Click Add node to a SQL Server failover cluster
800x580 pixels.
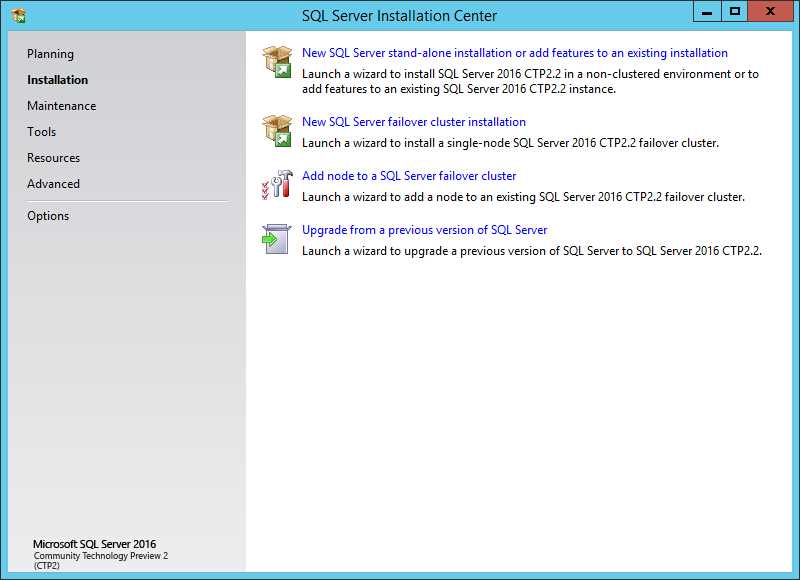pyautogui.click(x=409, y=176)
